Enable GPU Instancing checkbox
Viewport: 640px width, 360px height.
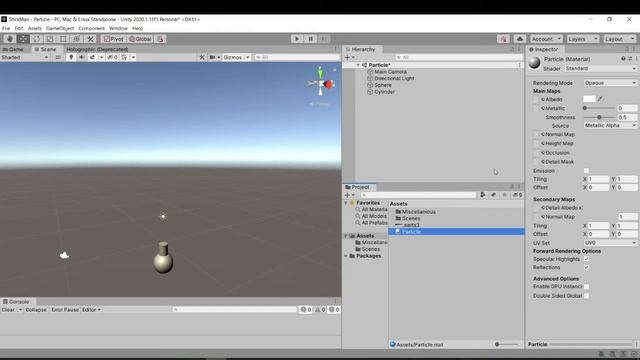coord(586,287)
